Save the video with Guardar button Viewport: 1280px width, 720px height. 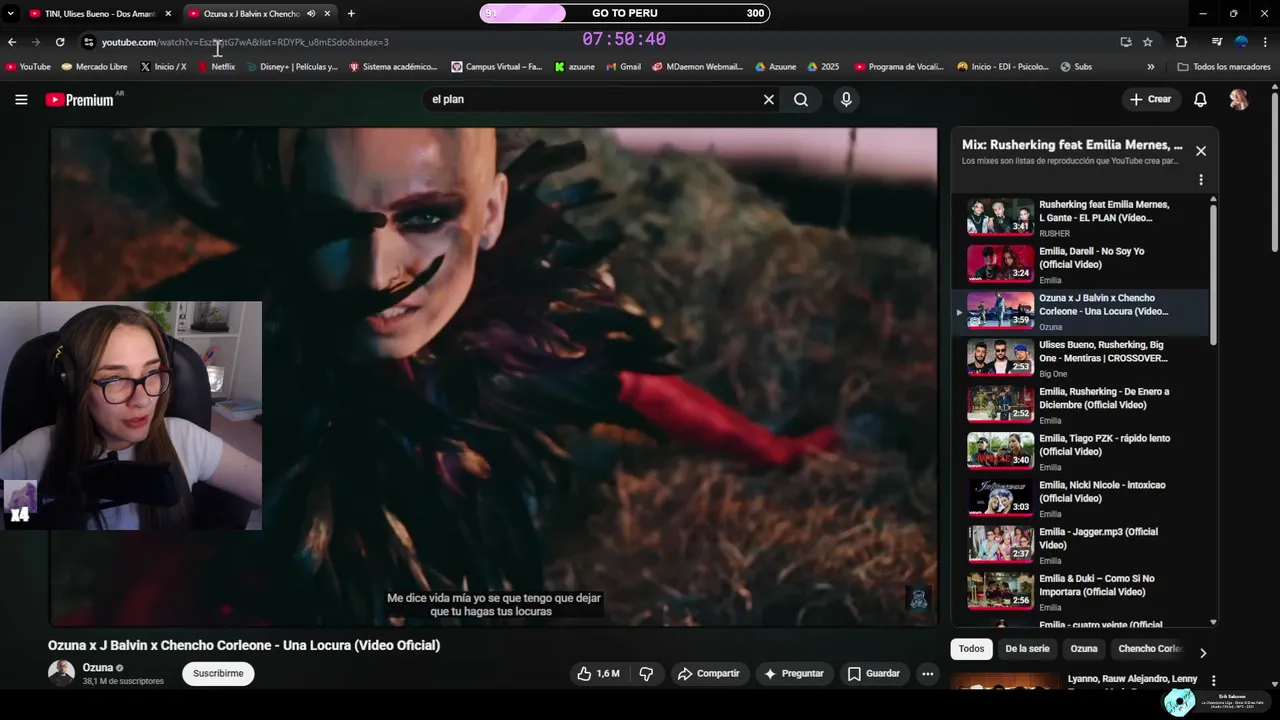tap(874, 674)
